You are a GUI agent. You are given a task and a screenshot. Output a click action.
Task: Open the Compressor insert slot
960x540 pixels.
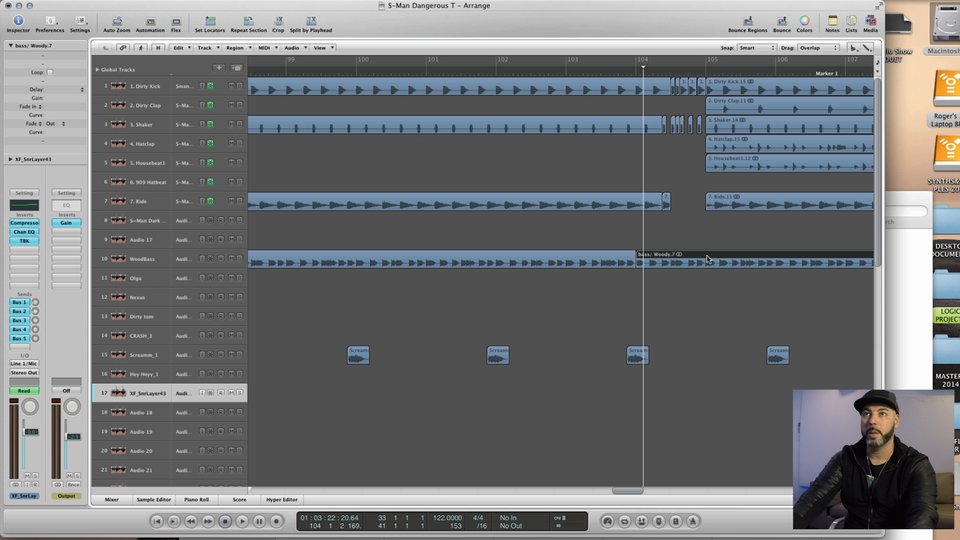pos(24,223)
